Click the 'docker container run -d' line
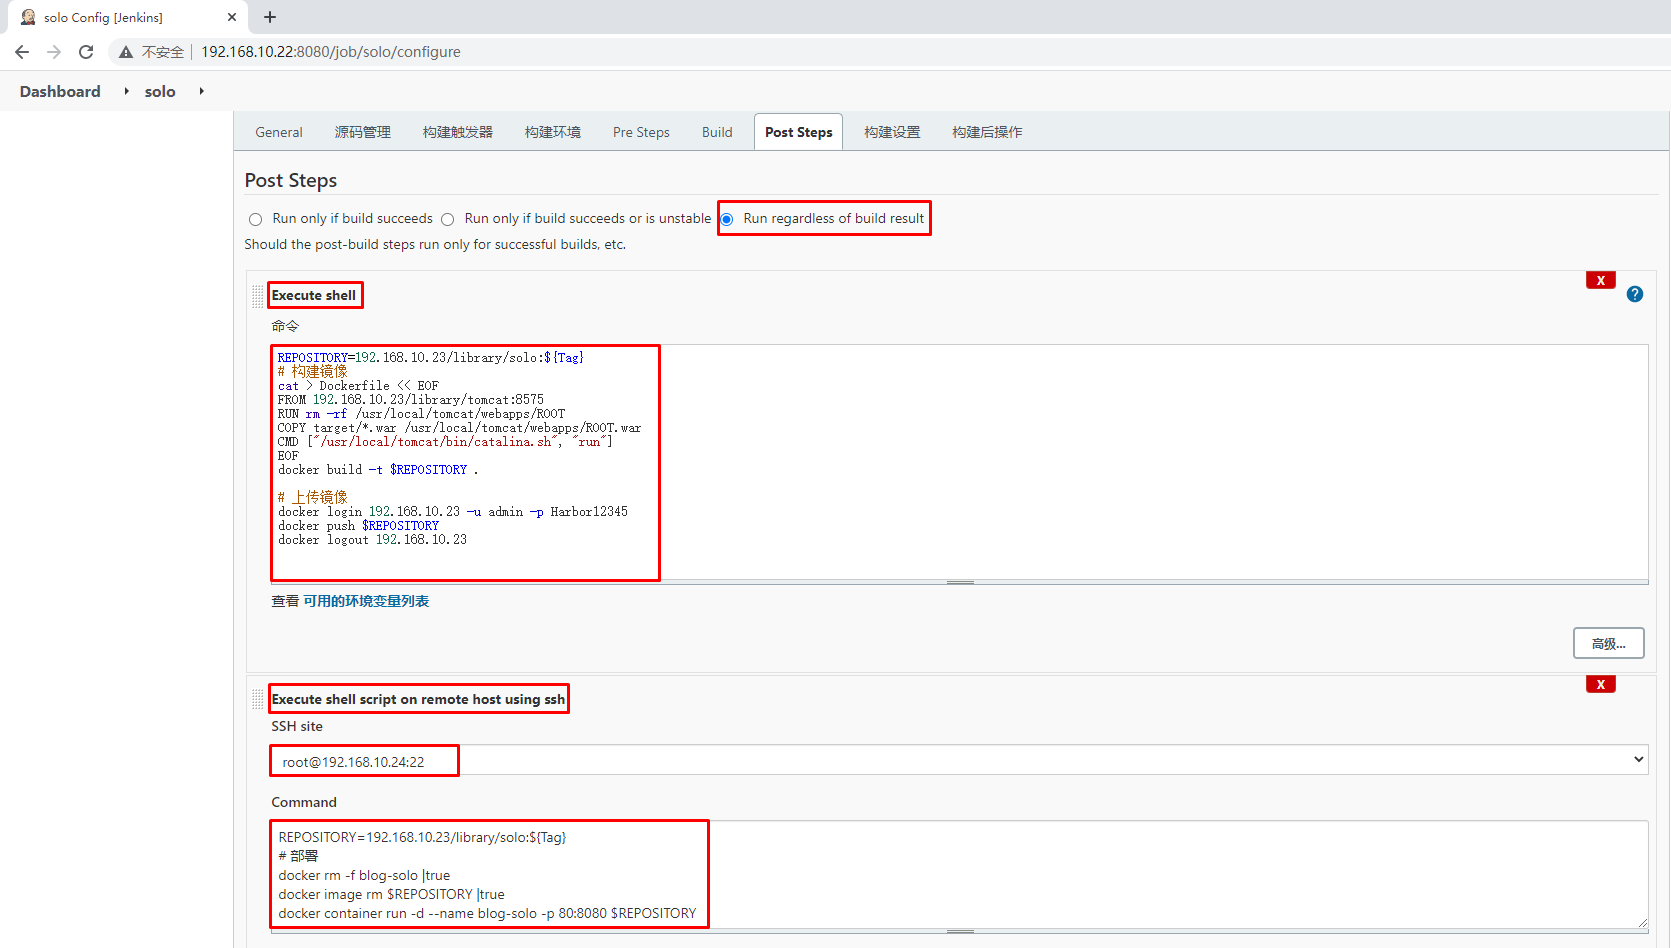The height and width of the screenshot is (948, 1671). [x=487, y=913]
